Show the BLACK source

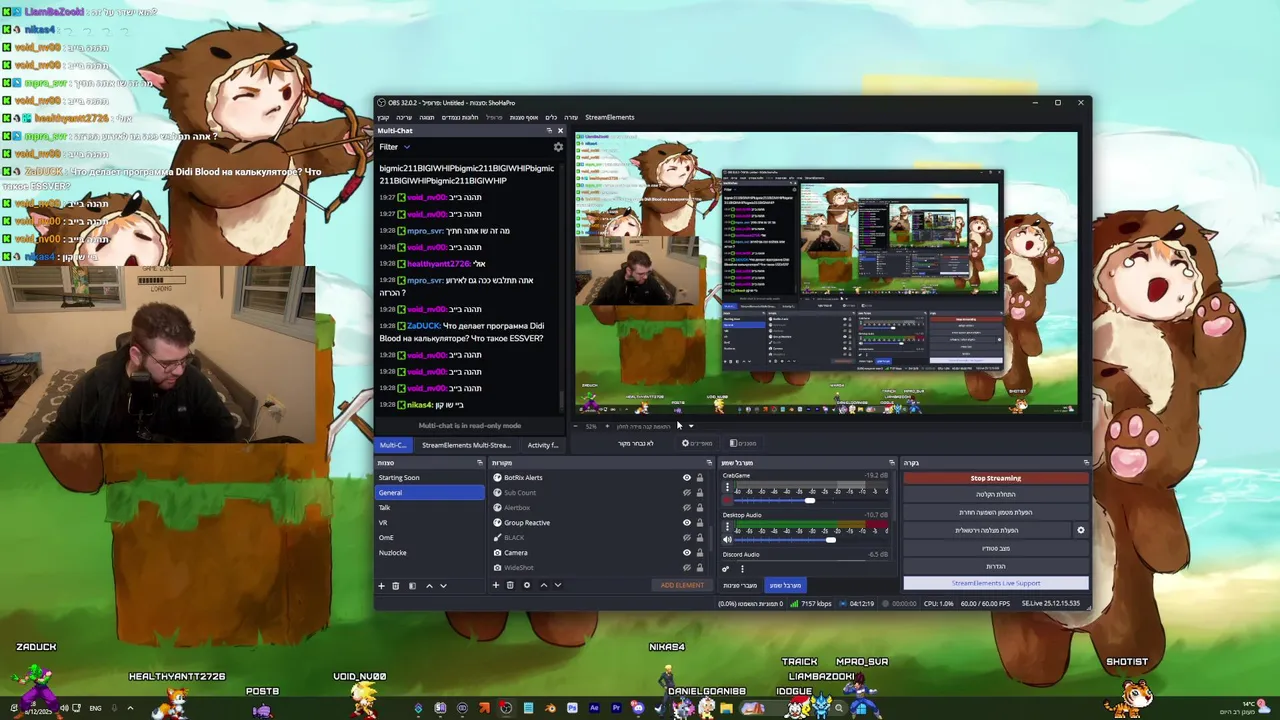coord(687,538)
